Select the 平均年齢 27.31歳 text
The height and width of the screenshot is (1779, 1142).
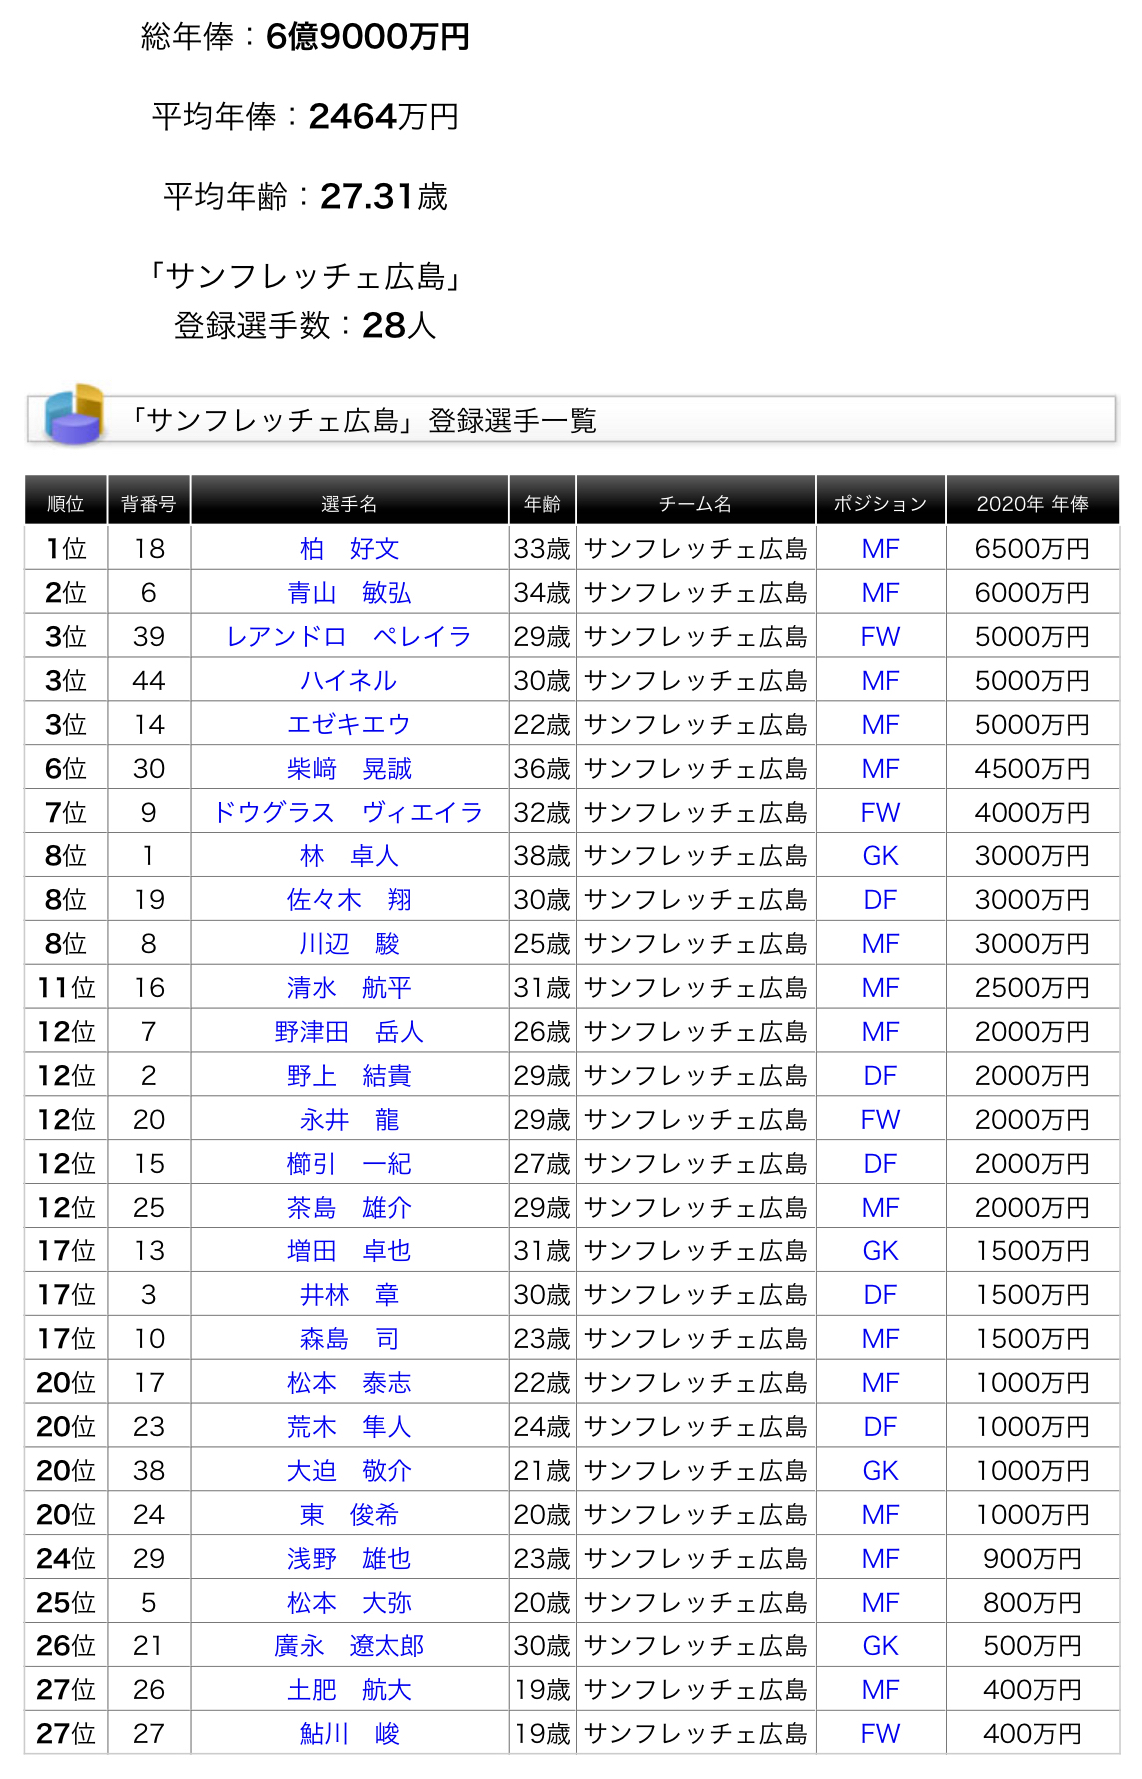(305, 197)
